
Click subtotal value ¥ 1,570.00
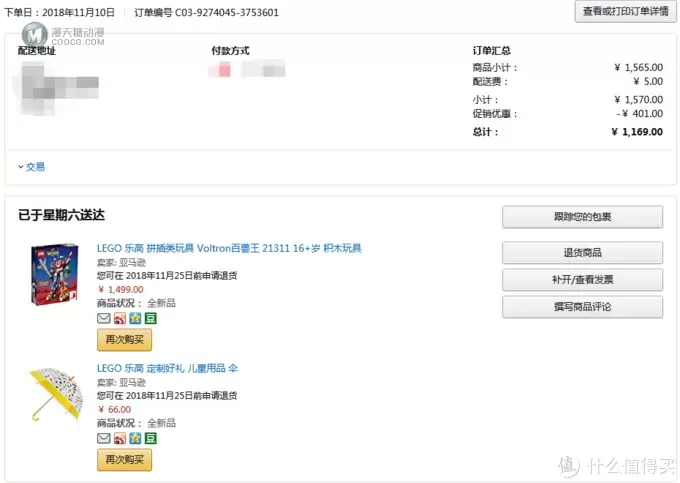point(639,100)
